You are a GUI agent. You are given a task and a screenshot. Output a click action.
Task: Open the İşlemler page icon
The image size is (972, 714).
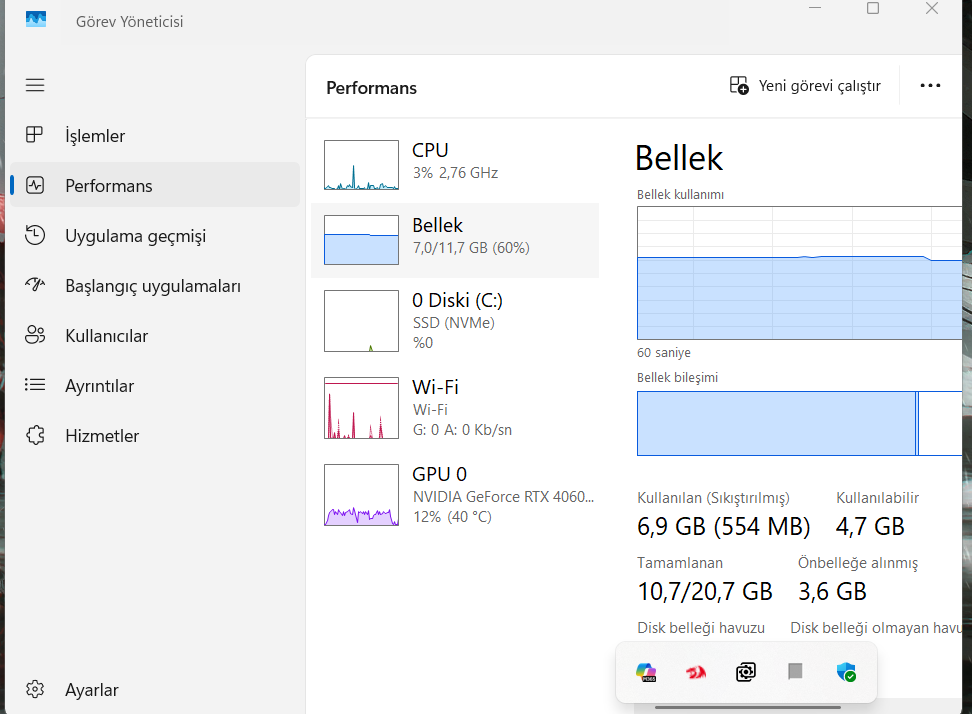[35, 134]
